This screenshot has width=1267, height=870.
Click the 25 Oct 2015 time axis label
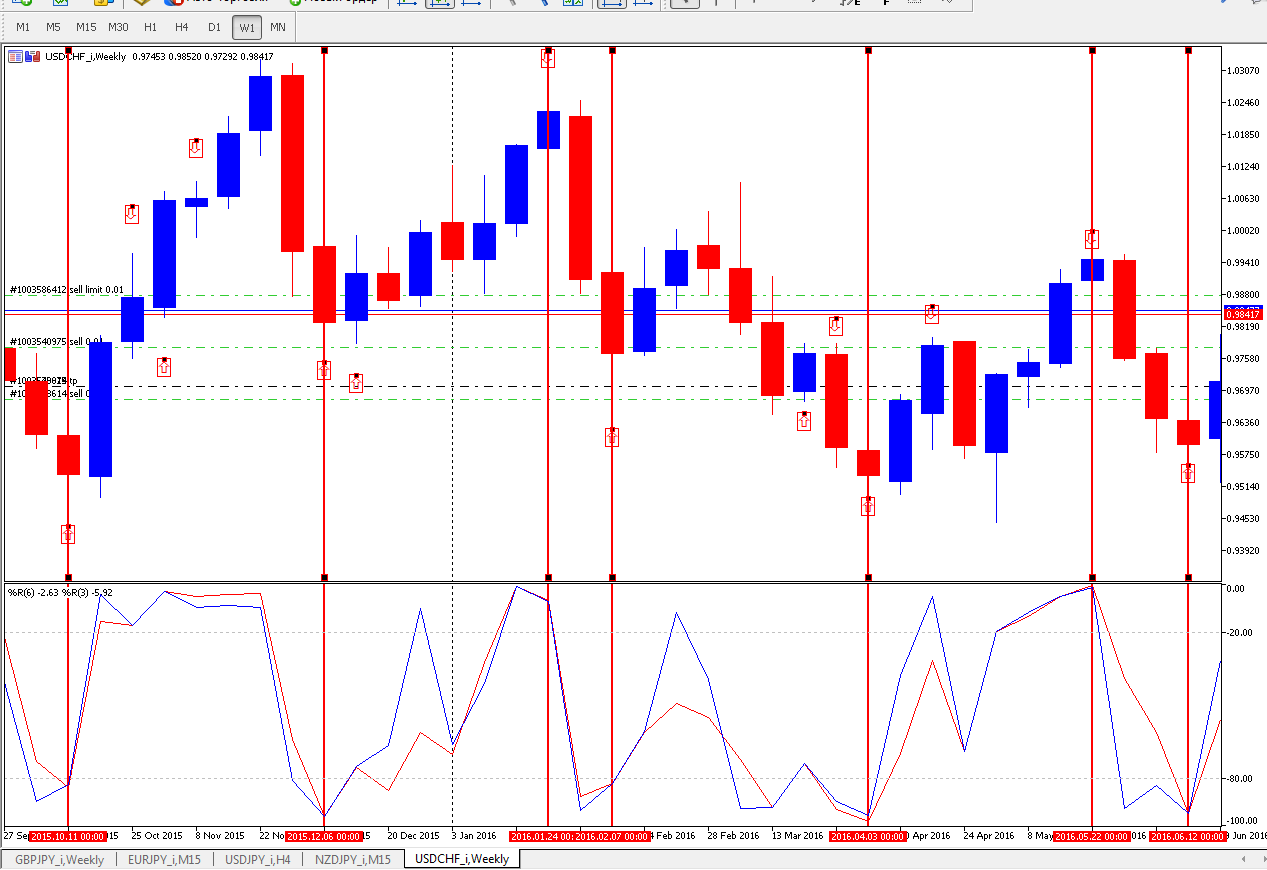(x=157, y=836)
